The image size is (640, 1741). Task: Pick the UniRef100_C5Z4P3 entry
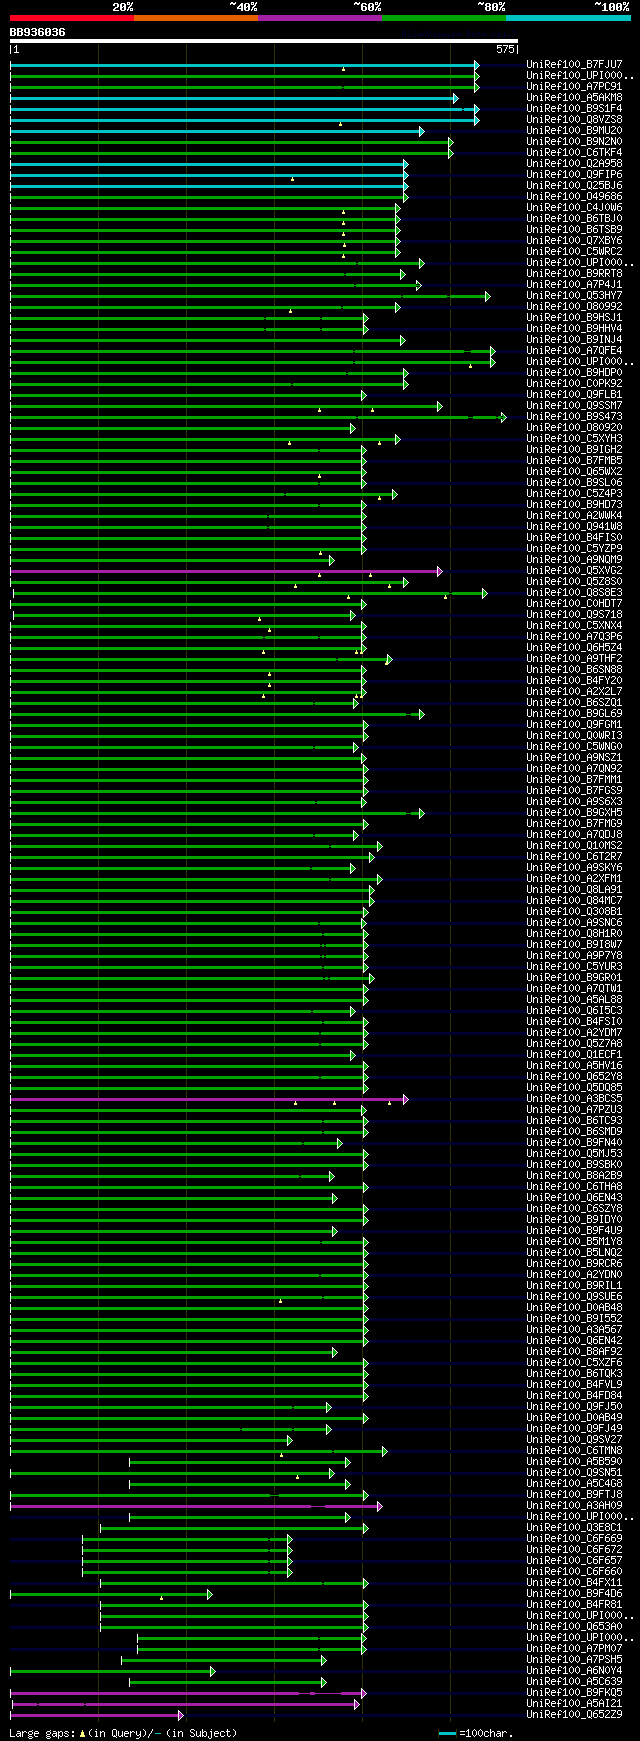tap(574, 494)
